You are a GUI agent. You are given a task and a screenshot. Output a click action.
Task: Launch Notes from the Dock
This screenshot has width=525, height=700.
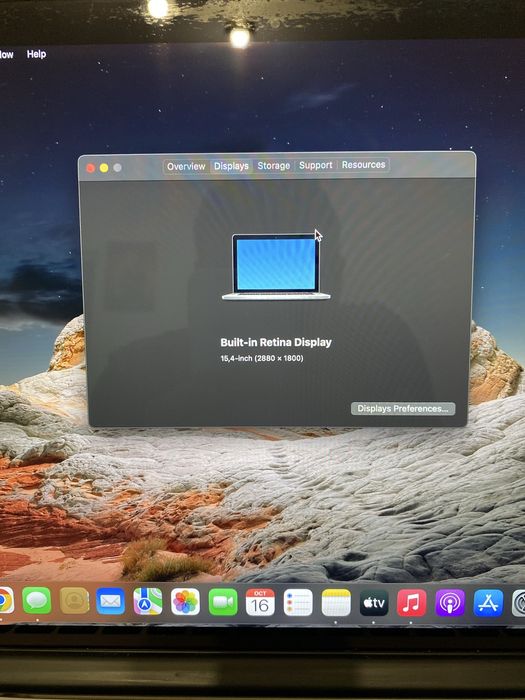(x=336, y=603)
